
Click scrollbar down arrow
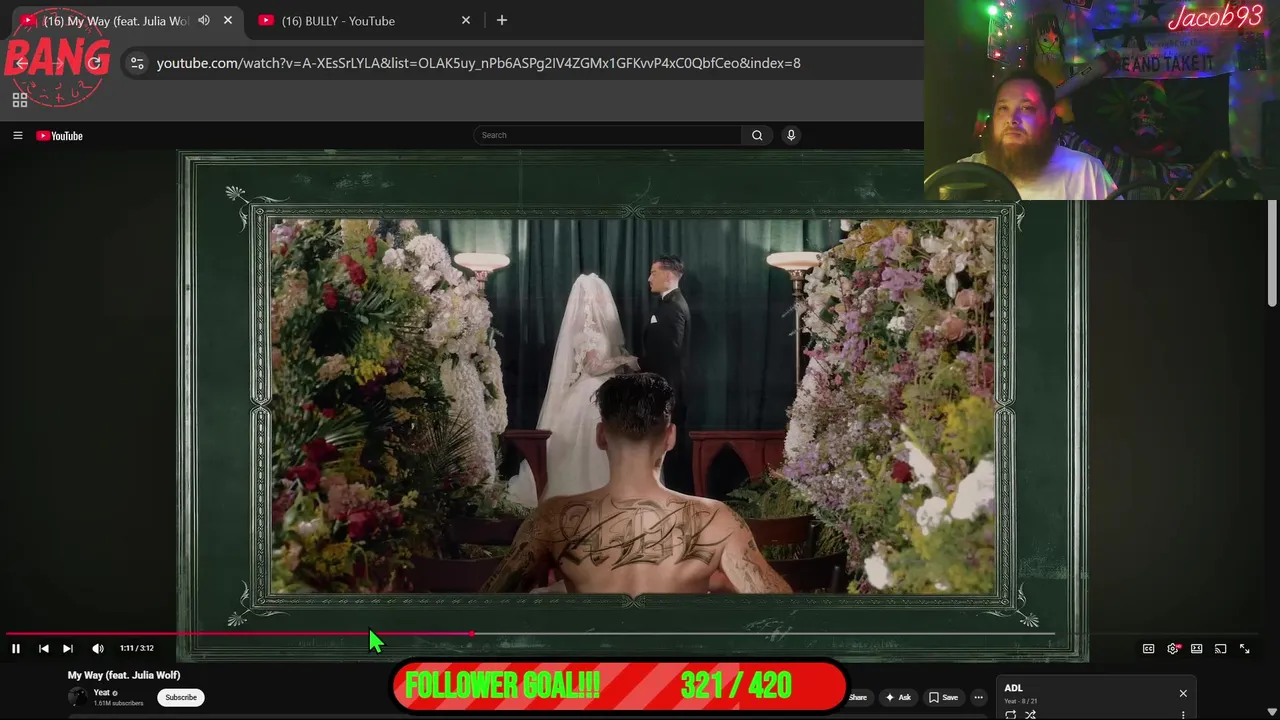point(1272,712)
